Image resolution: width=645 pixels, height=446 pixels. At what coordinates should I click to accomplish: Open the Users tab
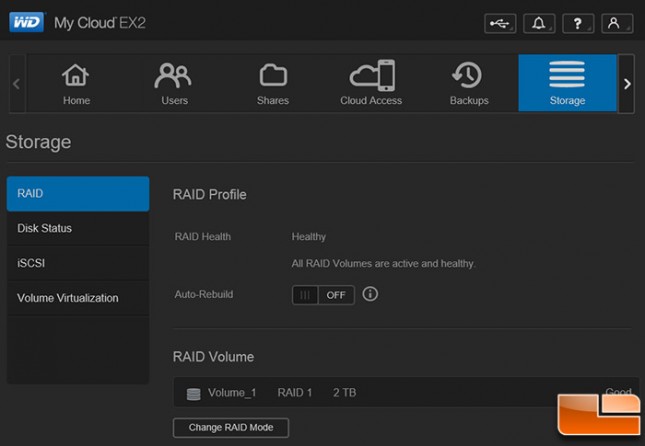(174, 84)
